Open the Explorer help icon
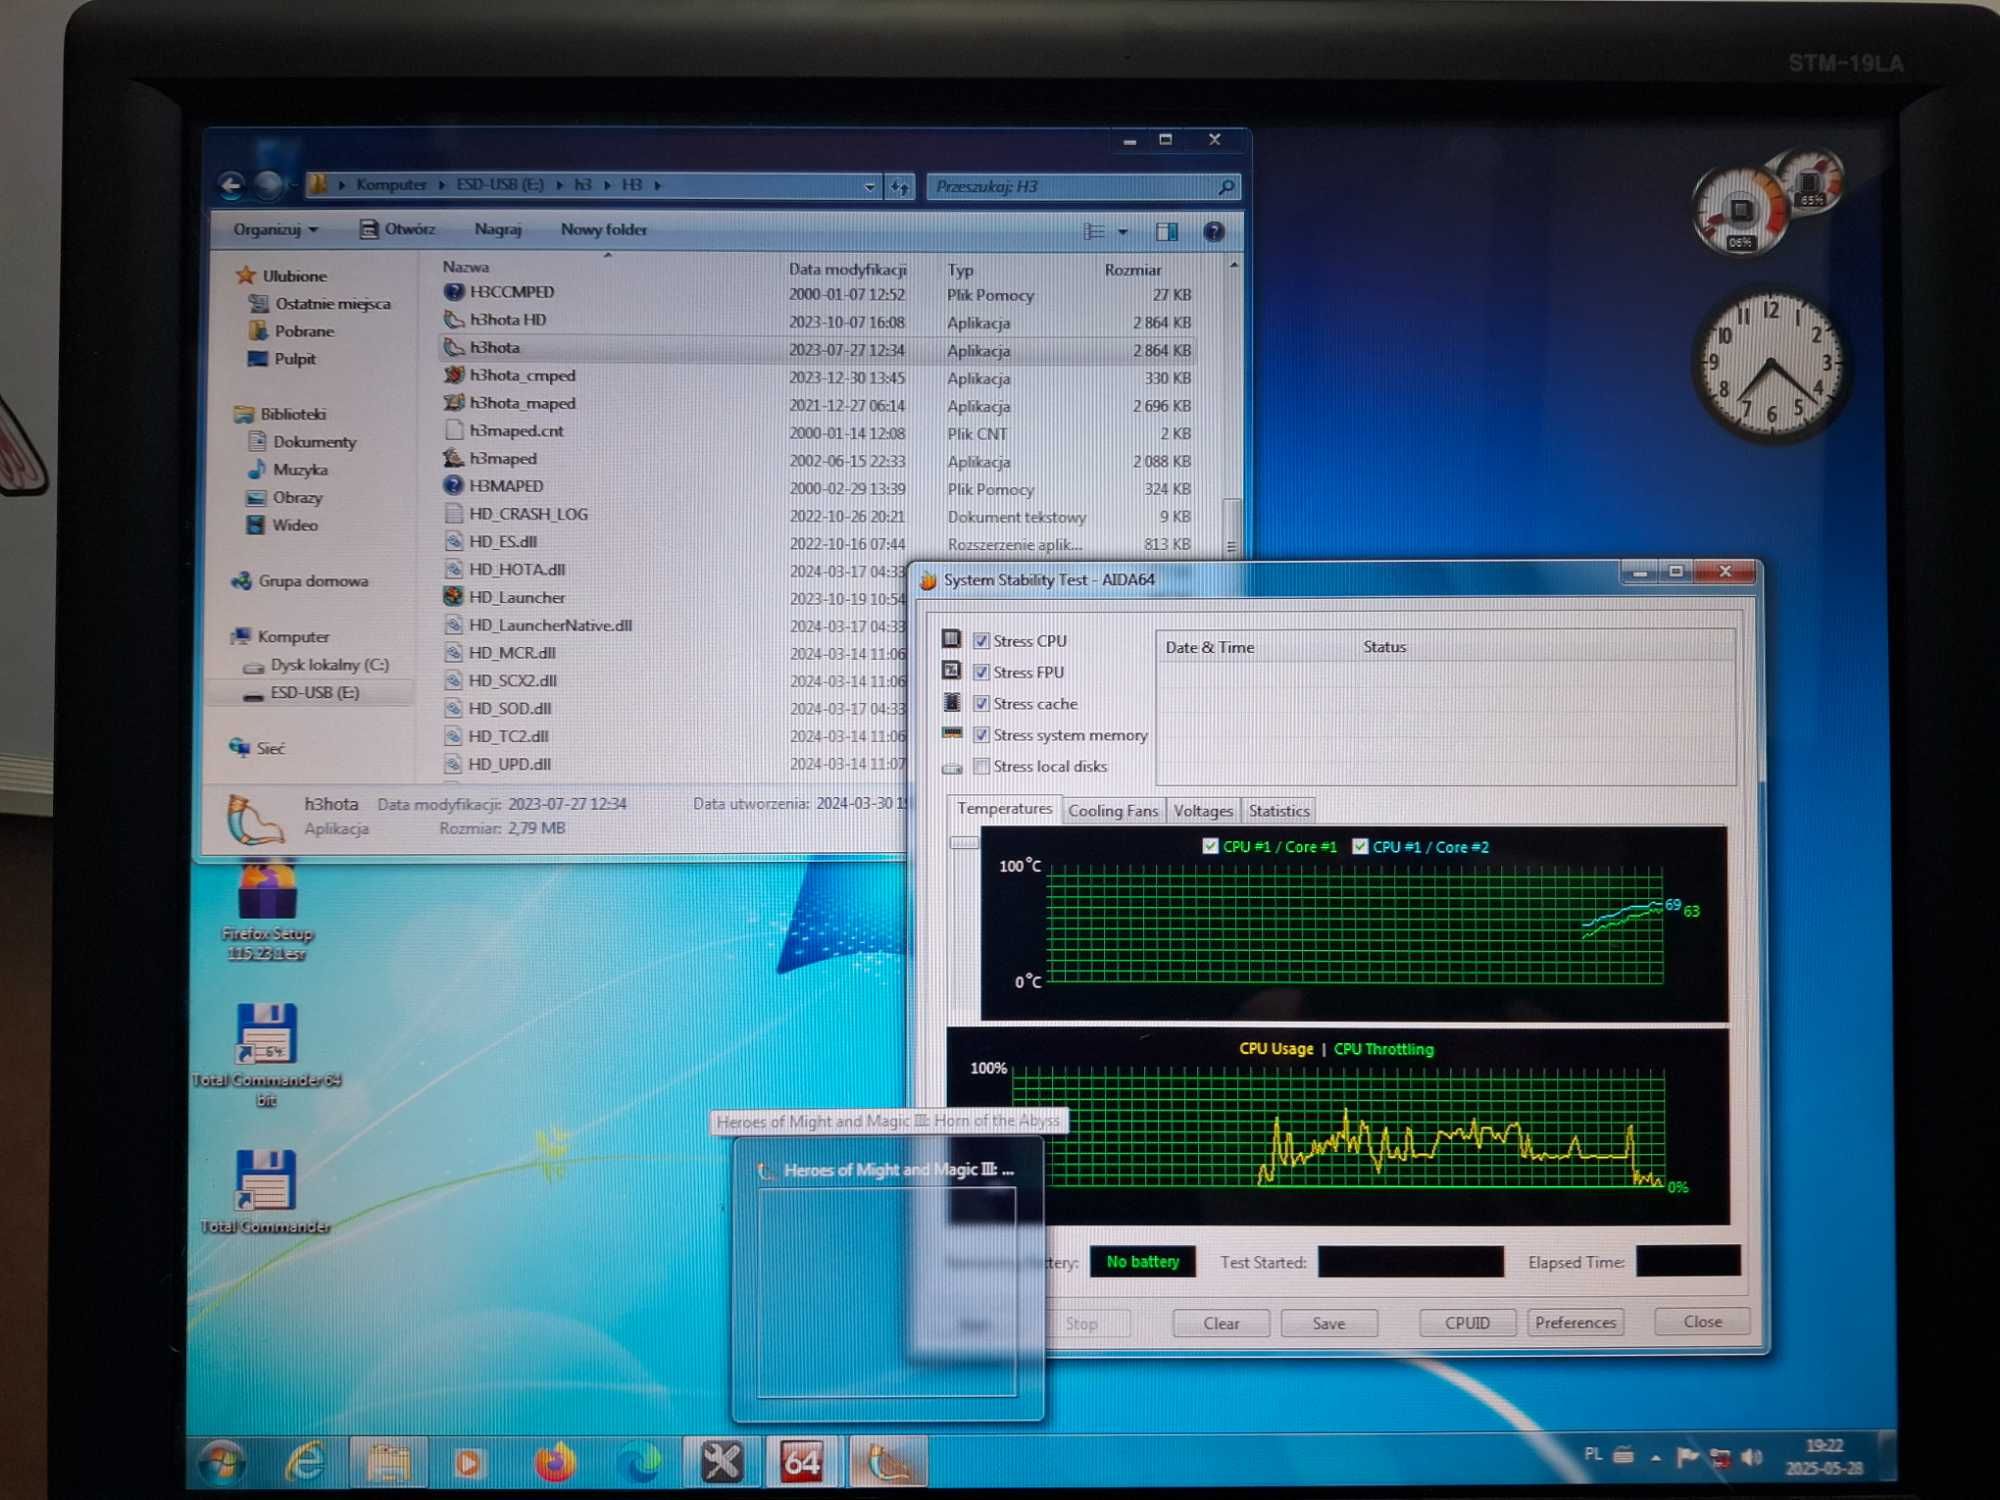This screenshot has width=2000, height=1500. pos(1213,232)
